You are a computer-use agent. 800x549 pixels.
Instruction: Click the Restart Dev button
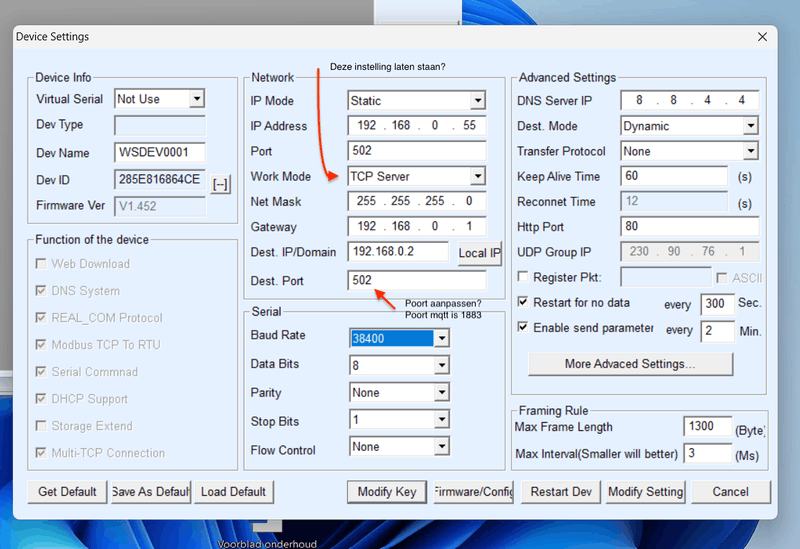coord(561,492)
